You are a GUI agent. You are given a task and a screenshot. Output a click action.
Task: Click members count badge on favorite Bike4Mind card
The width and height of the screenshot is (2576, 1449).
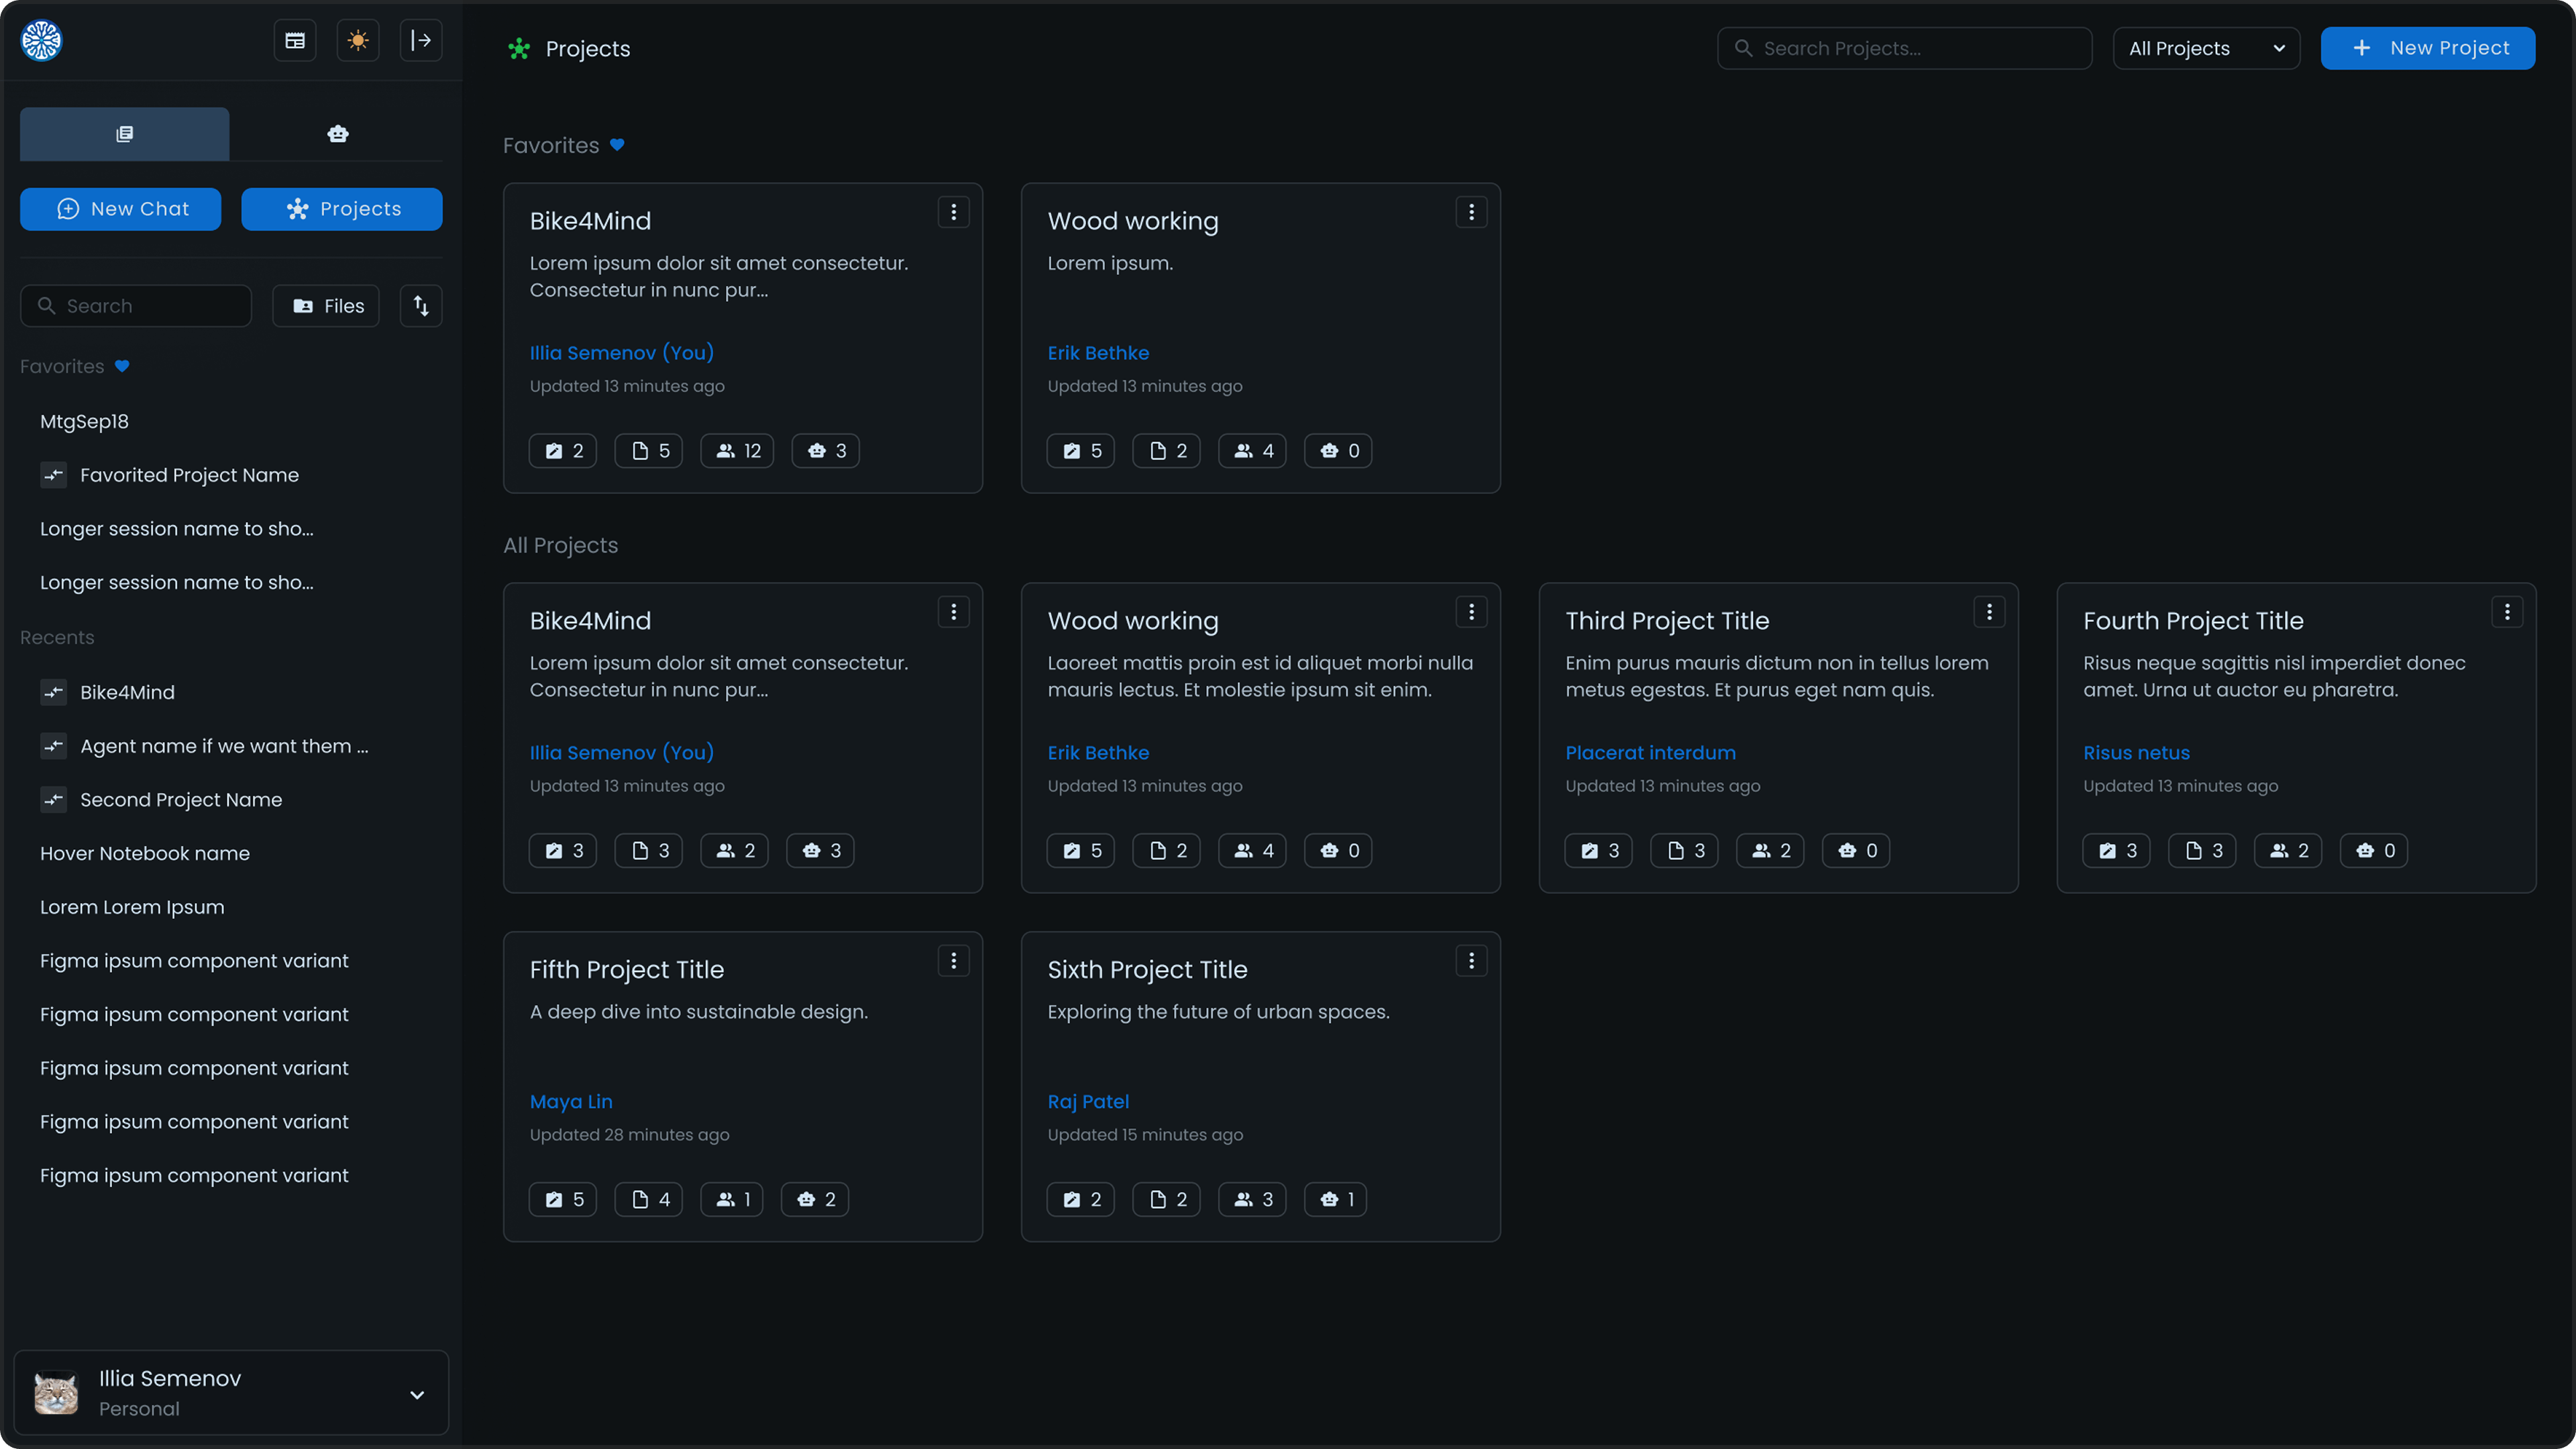(x=738, y=451)
